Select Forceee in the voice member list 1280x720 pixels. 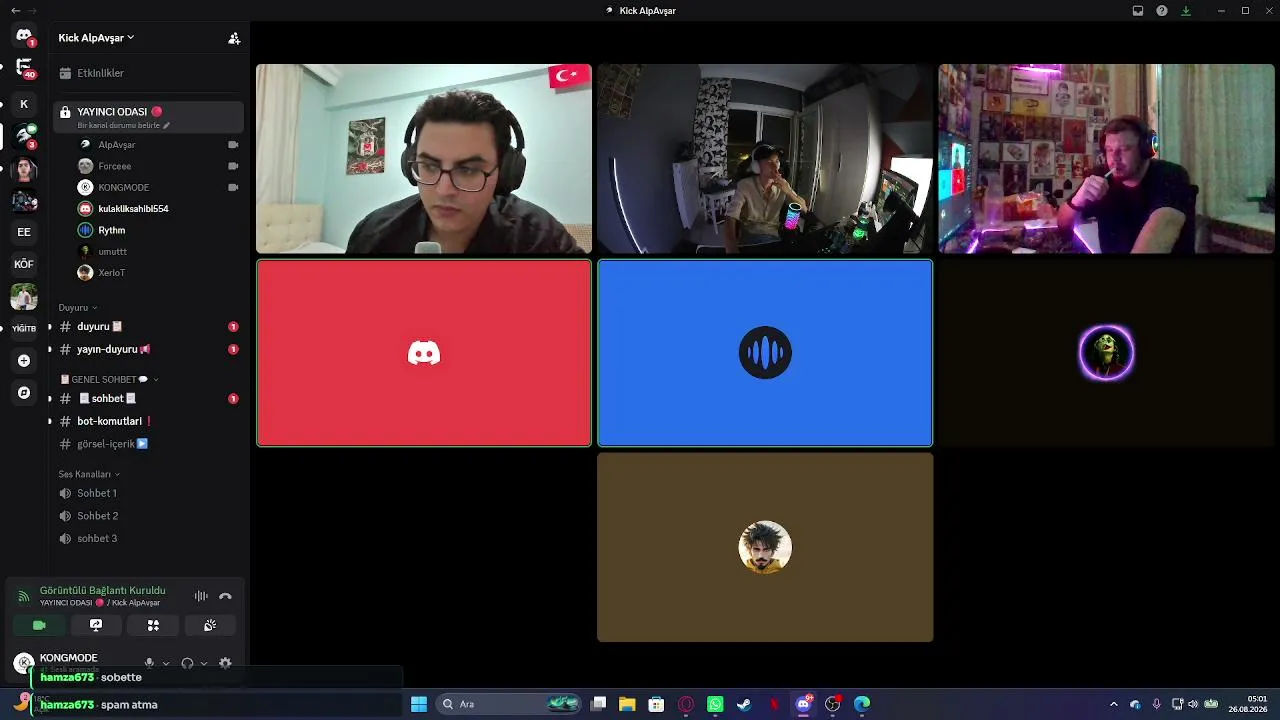pyautogui.click(x=158, y=166)
